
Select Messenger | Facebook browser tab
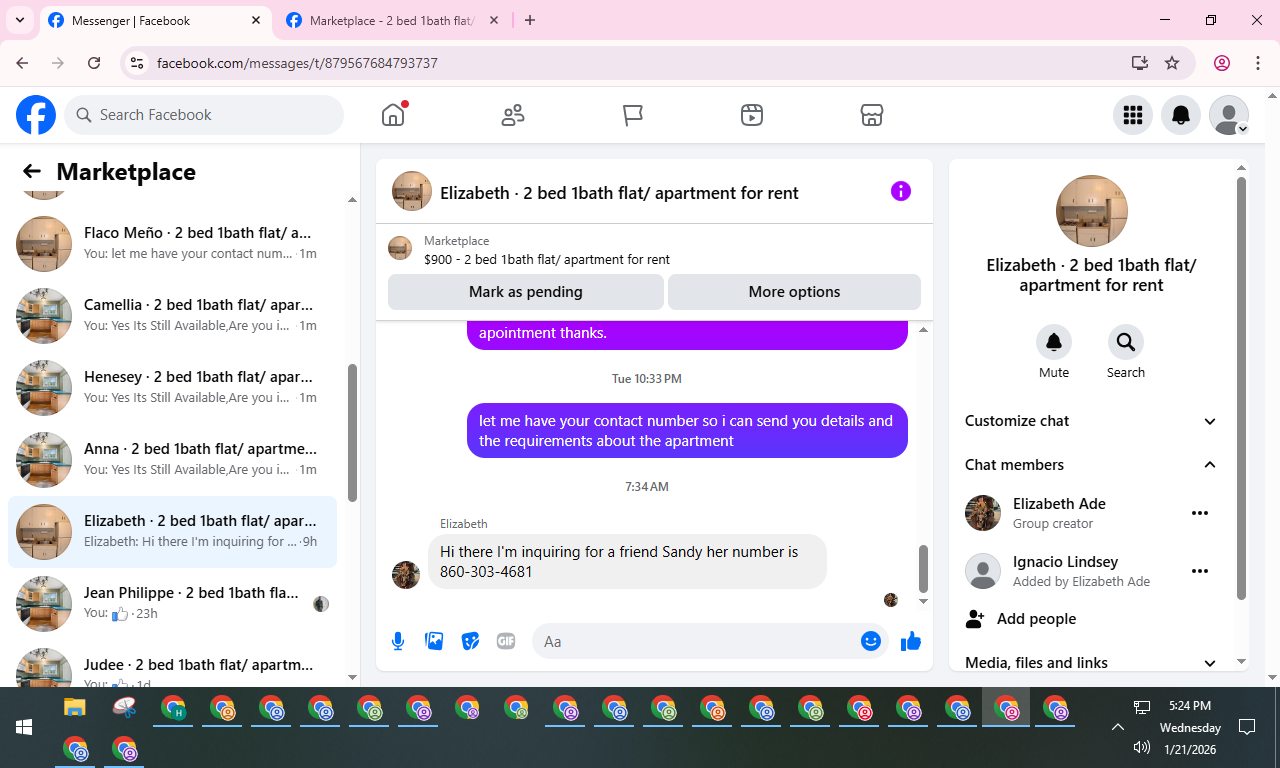(x=155, y=20)
